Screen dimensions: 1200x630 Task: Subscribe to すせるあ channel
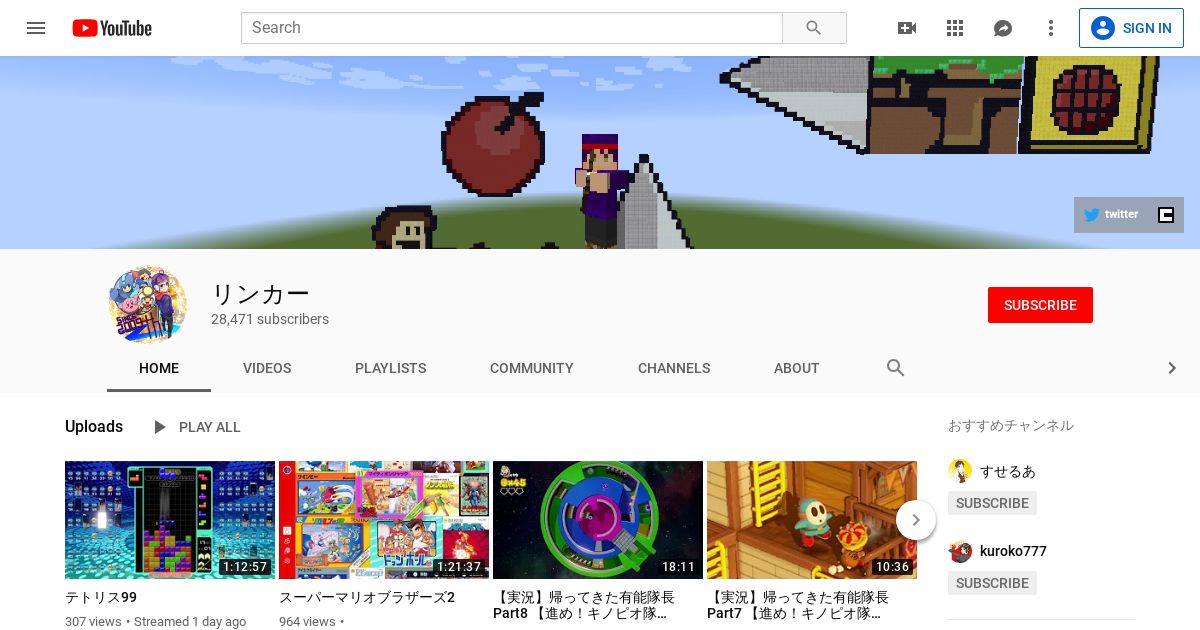click(992, 503)
